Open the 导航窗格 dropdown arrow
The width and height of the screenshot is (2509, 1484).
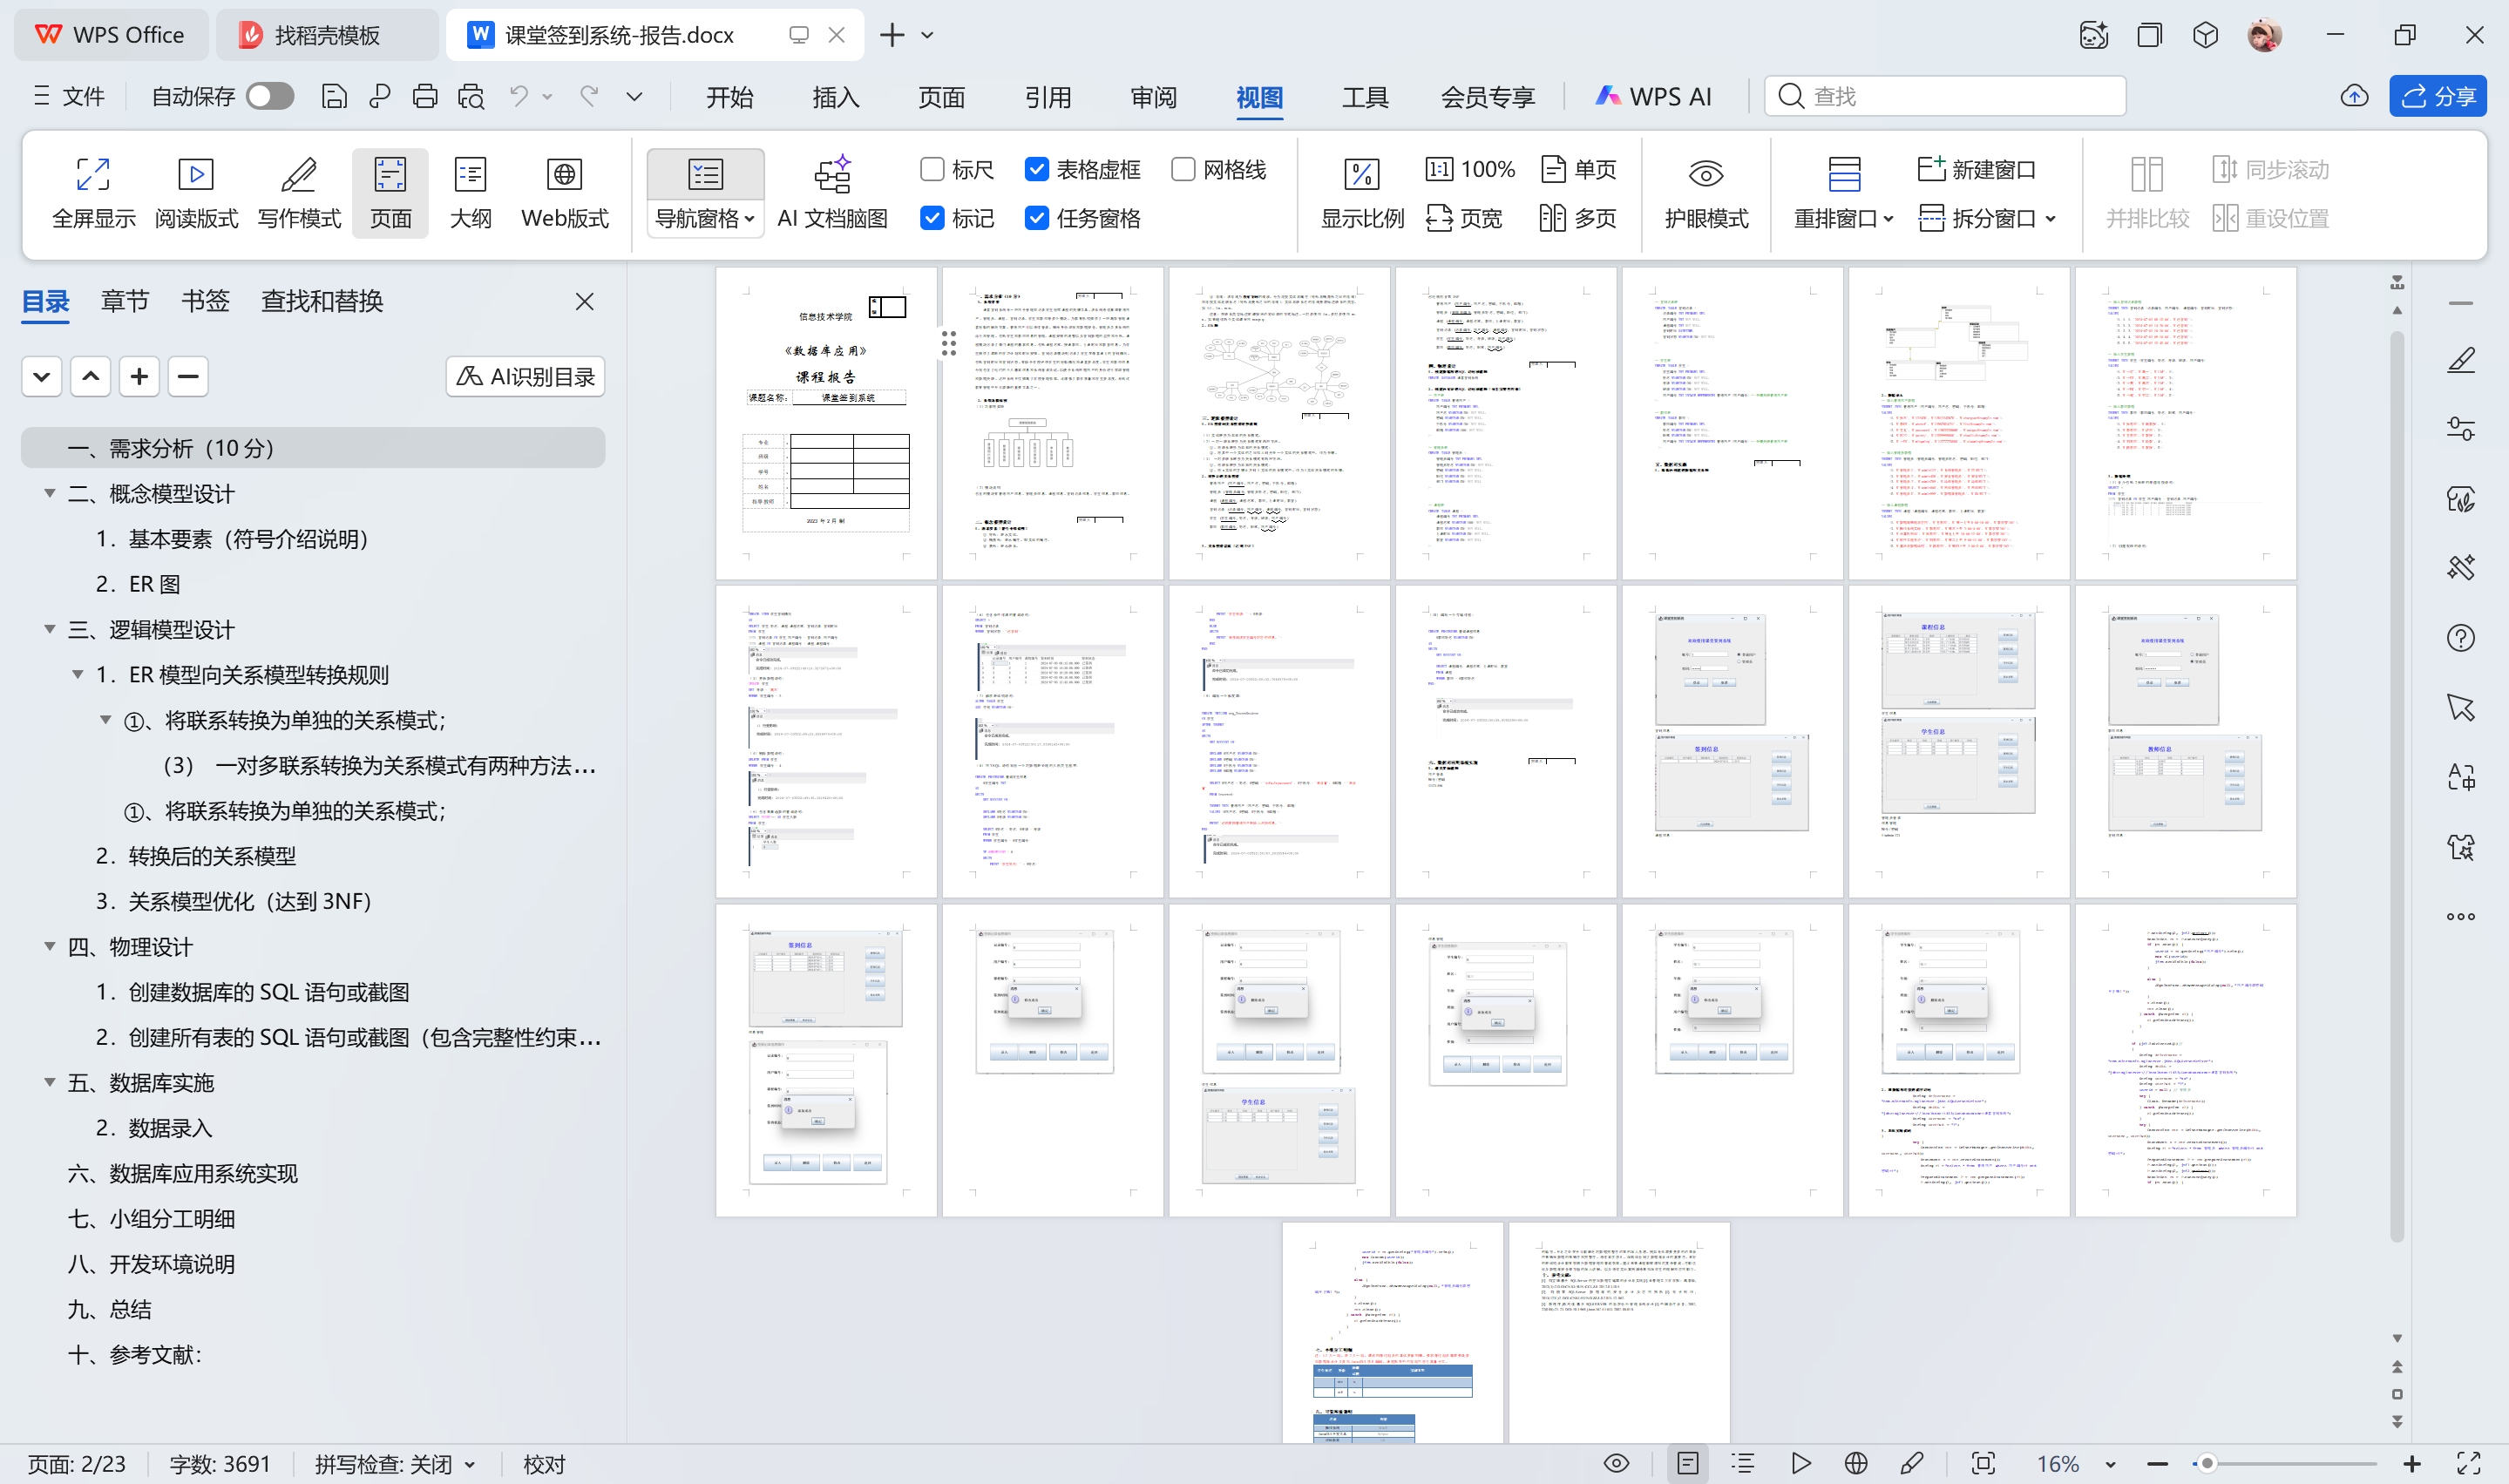[x=749, y=219]
